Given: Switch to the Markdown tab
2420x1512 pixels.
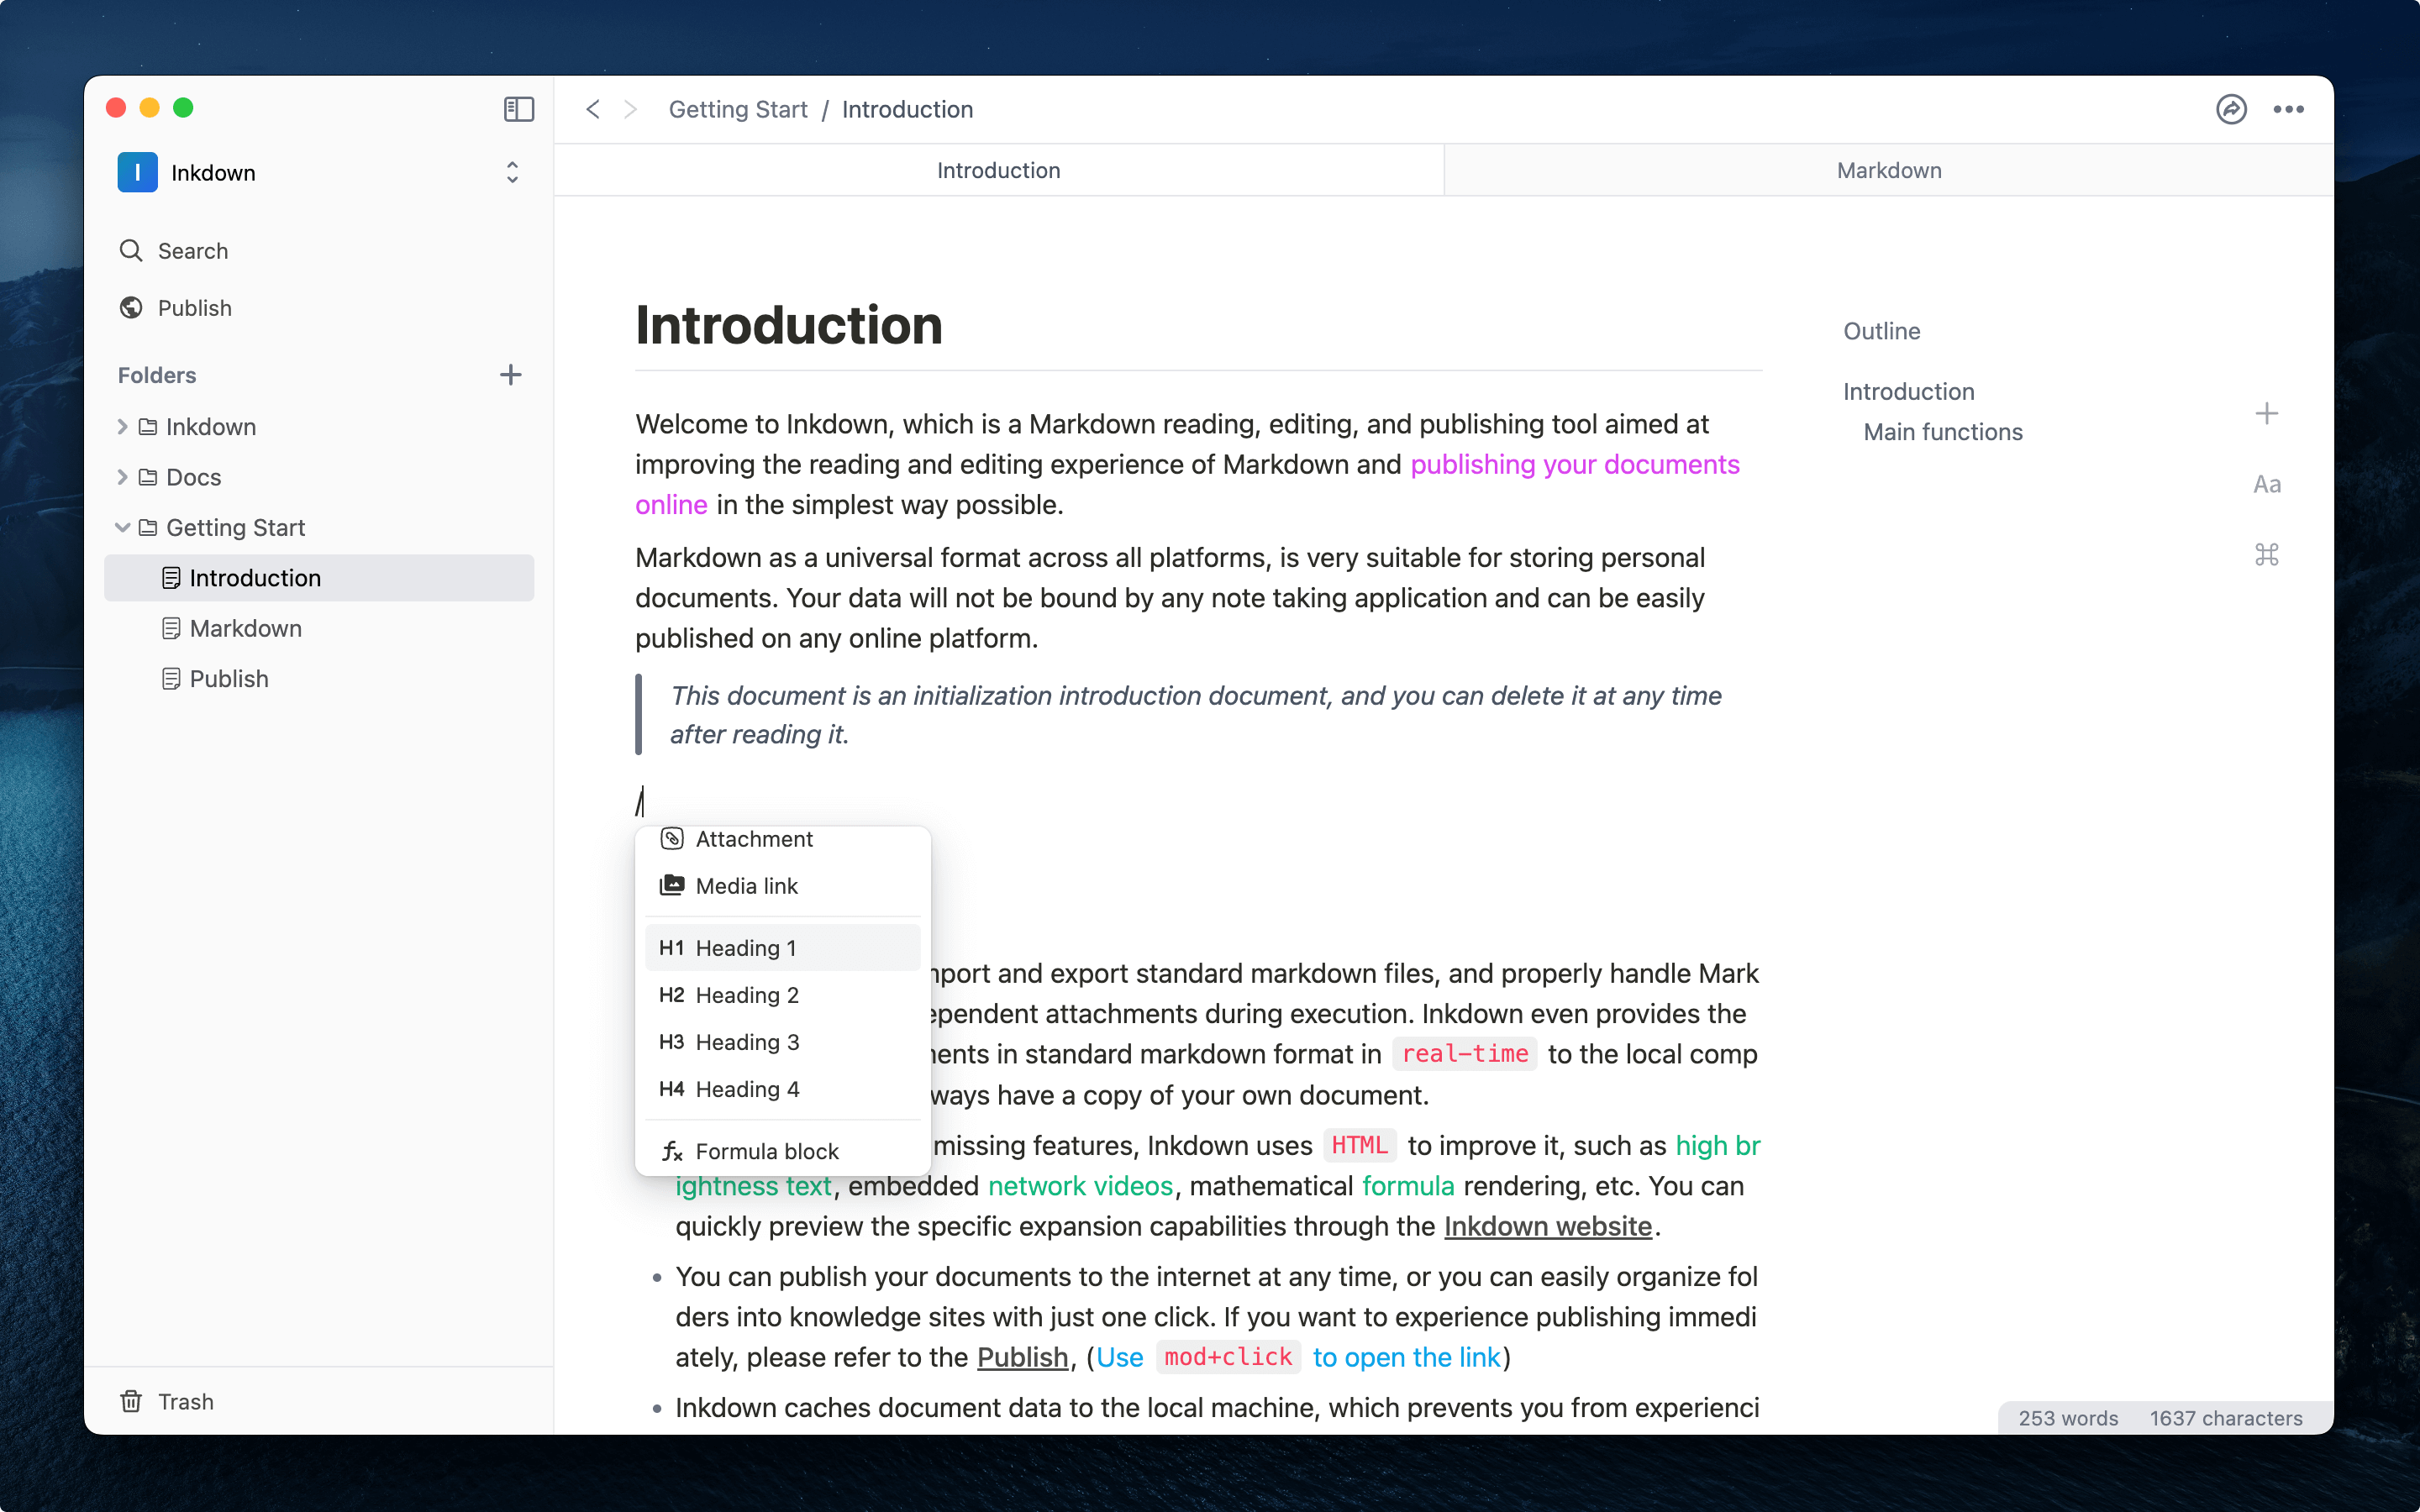Looking at the screenshot, I should pyautogui.click(x=1888, y=170).
